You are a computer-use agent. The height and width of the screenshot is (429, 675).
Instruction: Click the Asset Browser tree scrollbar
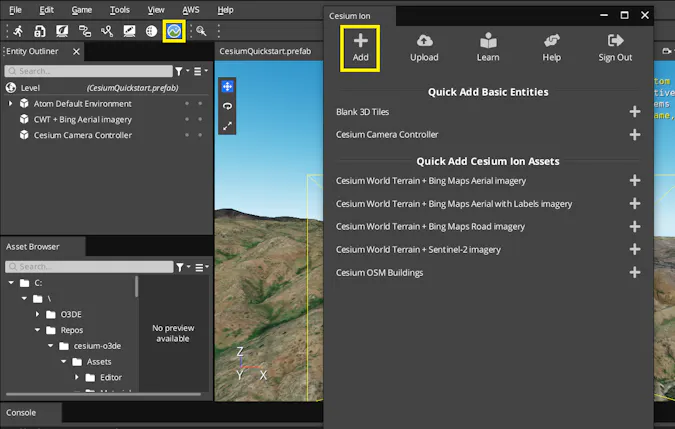click(x=136, y=287)
